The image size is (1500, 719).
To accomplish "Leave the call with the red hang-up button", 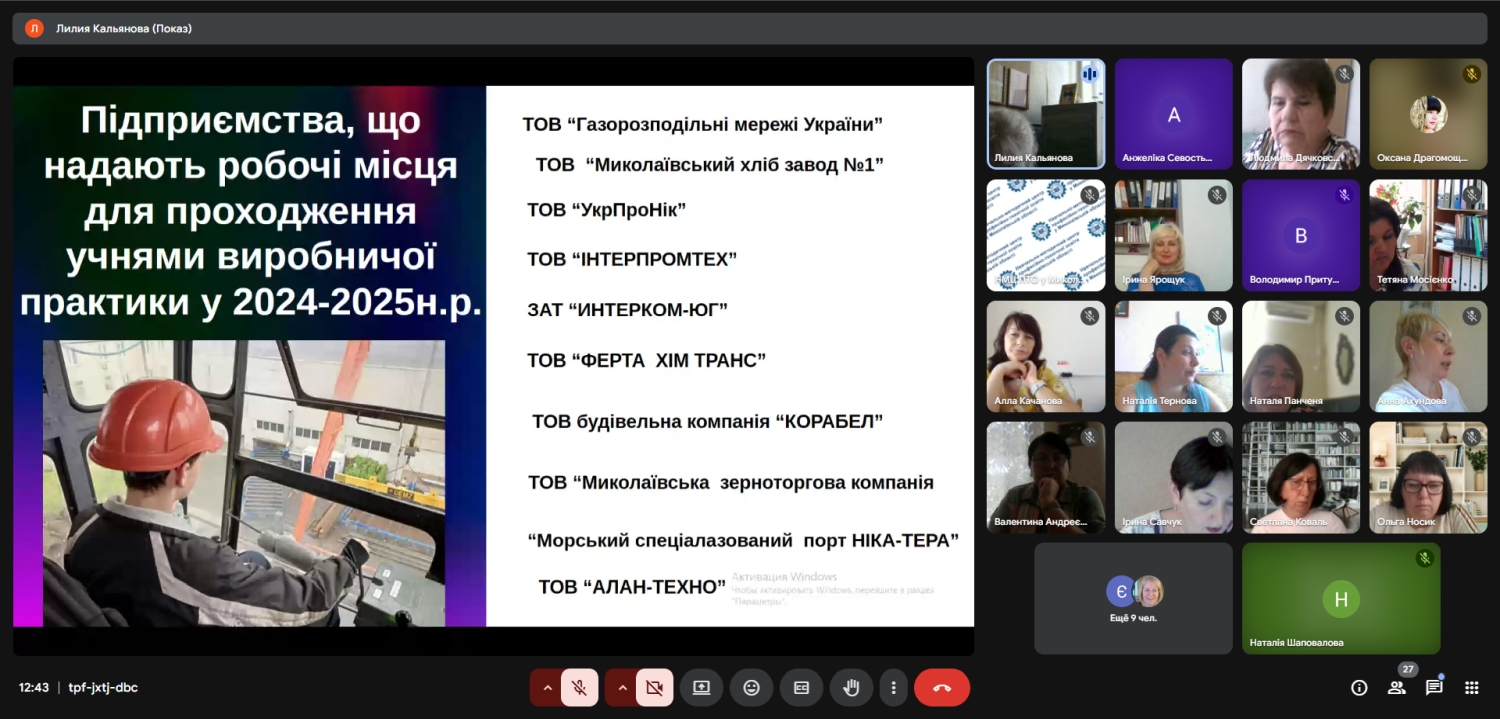I will tap(942, 688).
